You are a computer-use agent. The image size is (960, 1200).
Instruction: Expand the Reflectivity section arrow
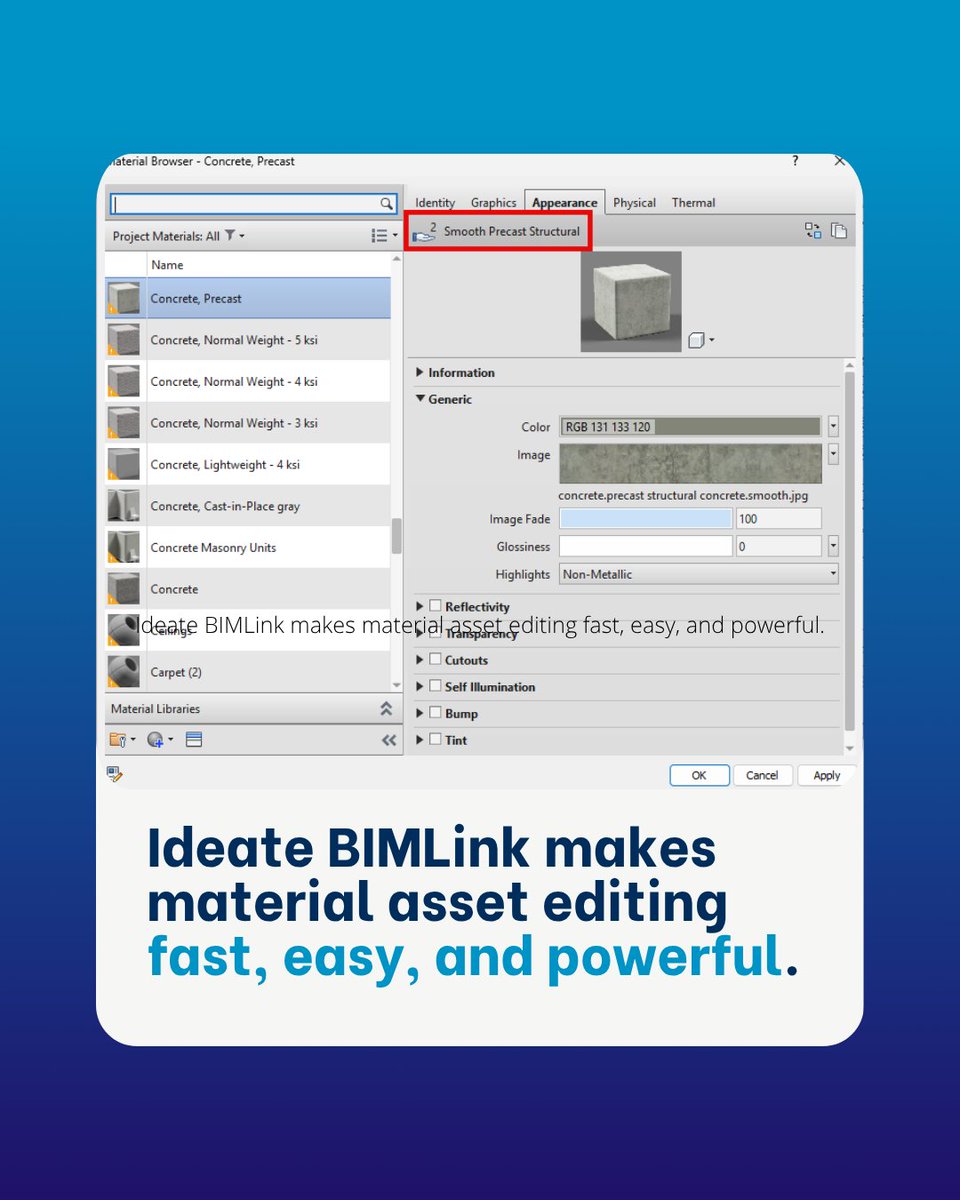click(x=420, y=606)
